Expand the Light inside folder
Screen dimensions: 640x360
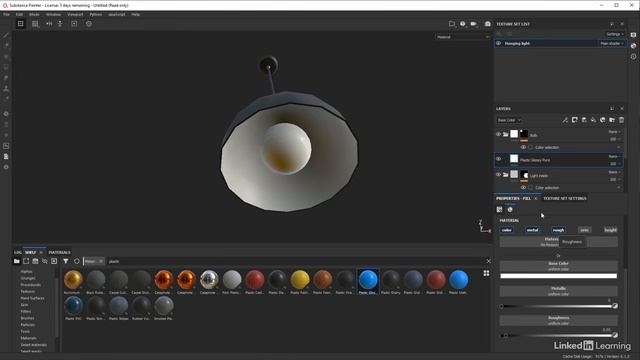[x=506, y=174]
